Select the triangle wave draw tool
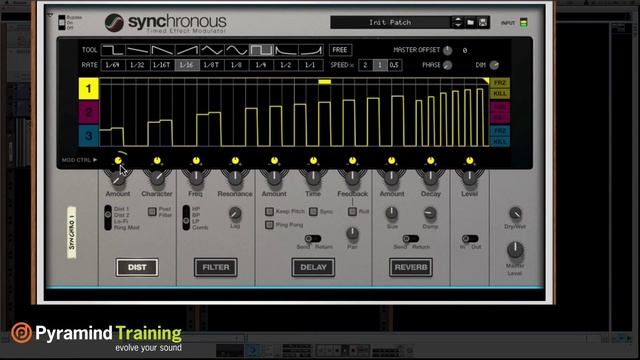The height and width of the screenshot is (360, 640). [212, 50]
